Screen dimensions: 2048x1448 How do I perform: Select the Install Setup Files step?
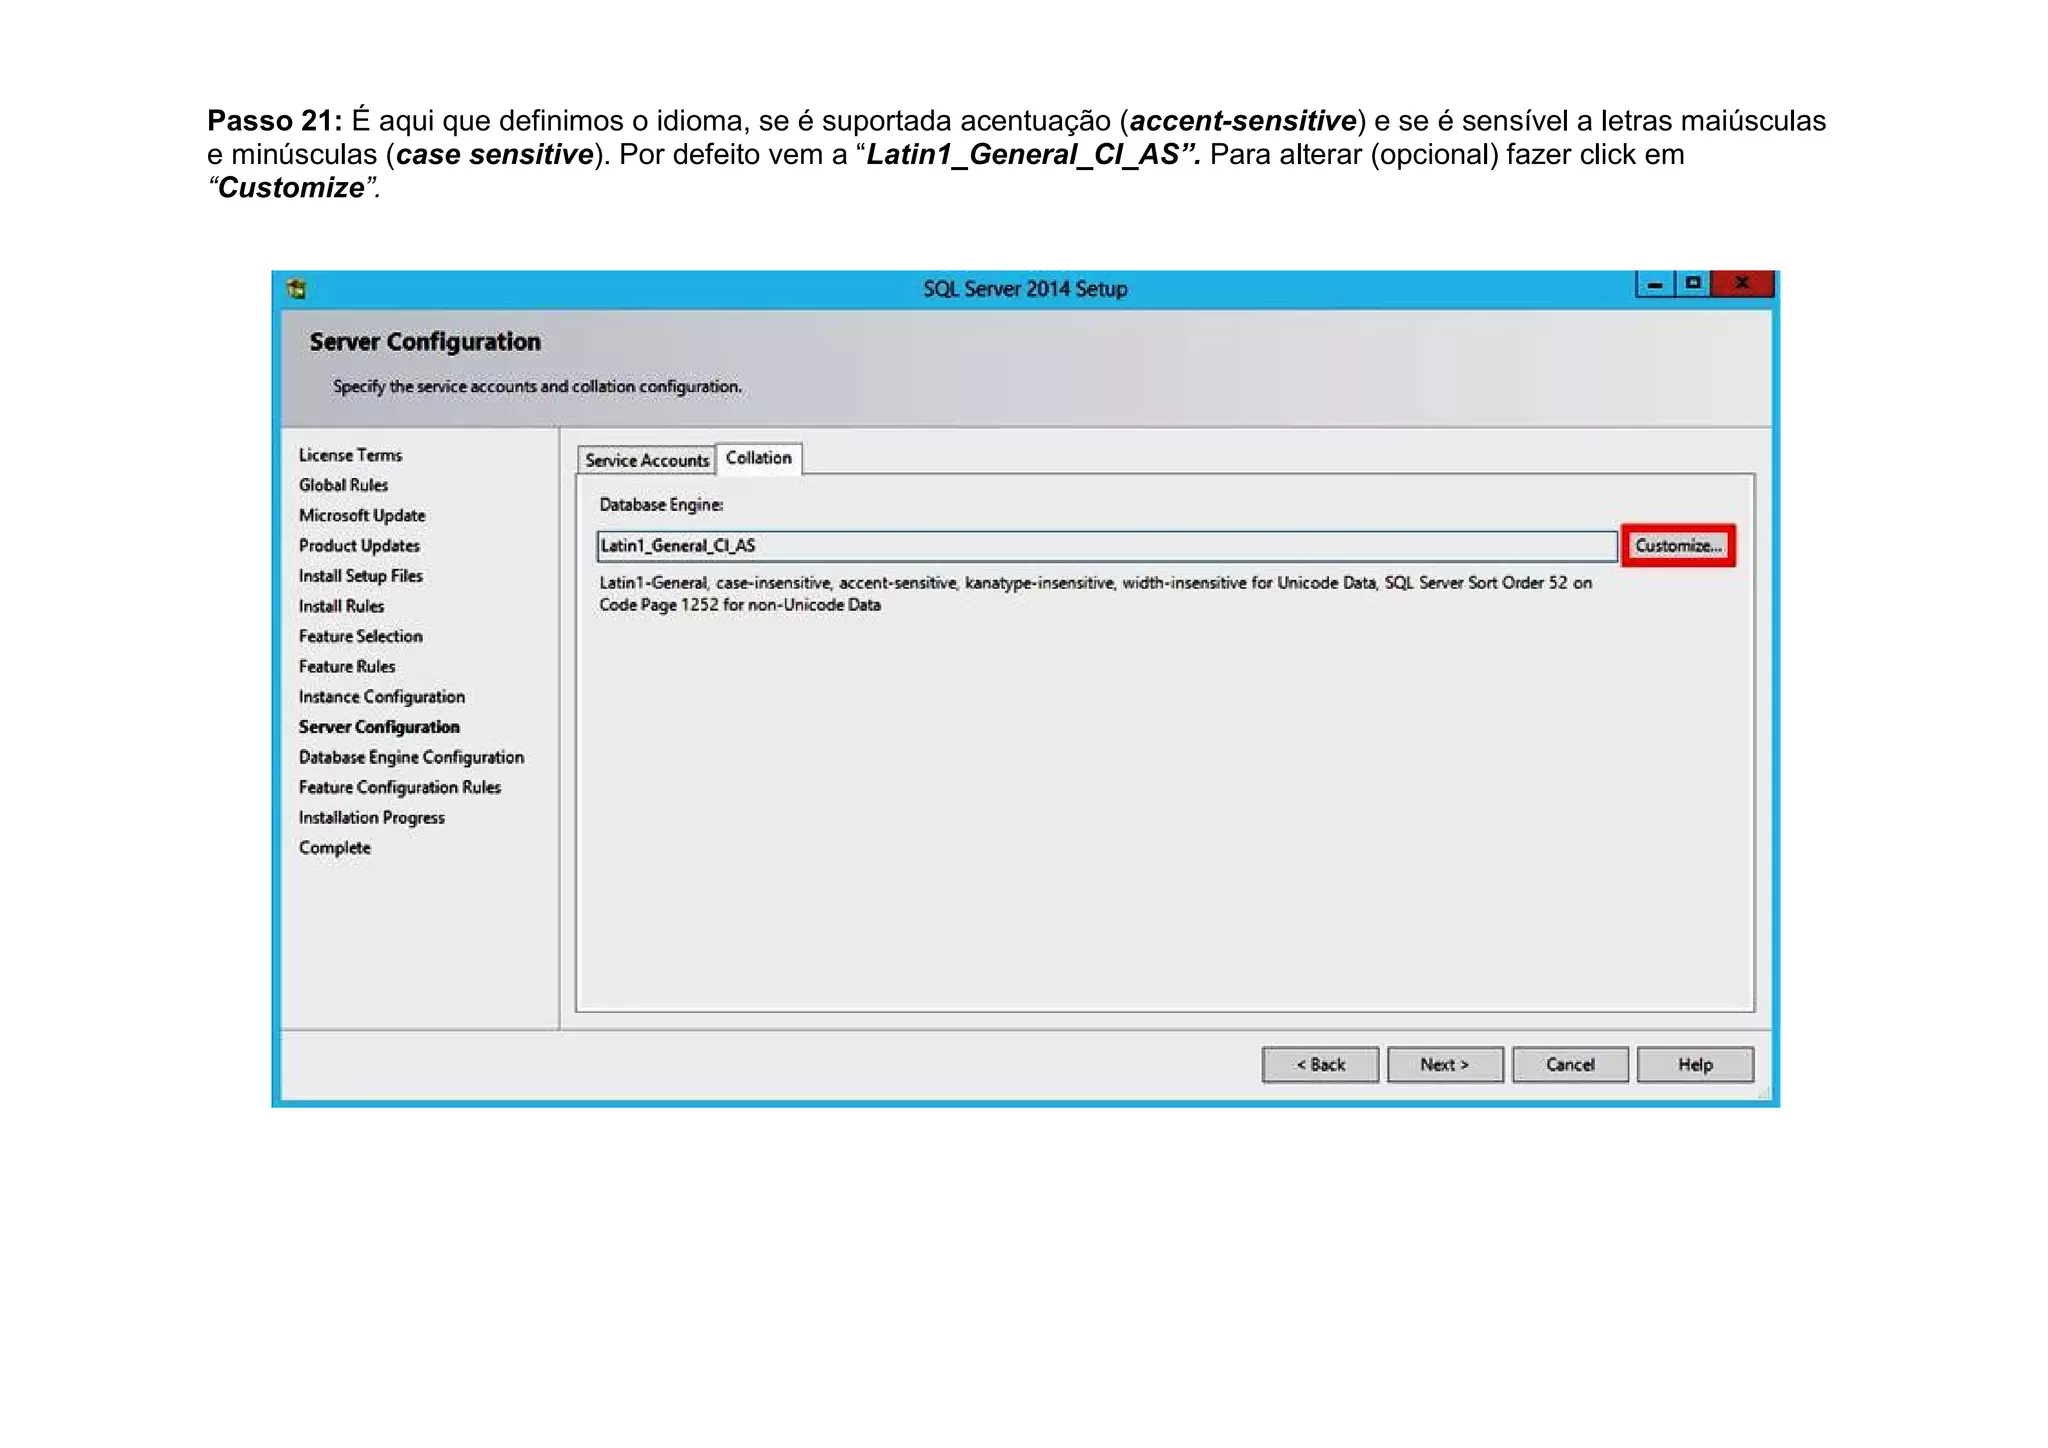pyautogui.click(x=360, y=576)
